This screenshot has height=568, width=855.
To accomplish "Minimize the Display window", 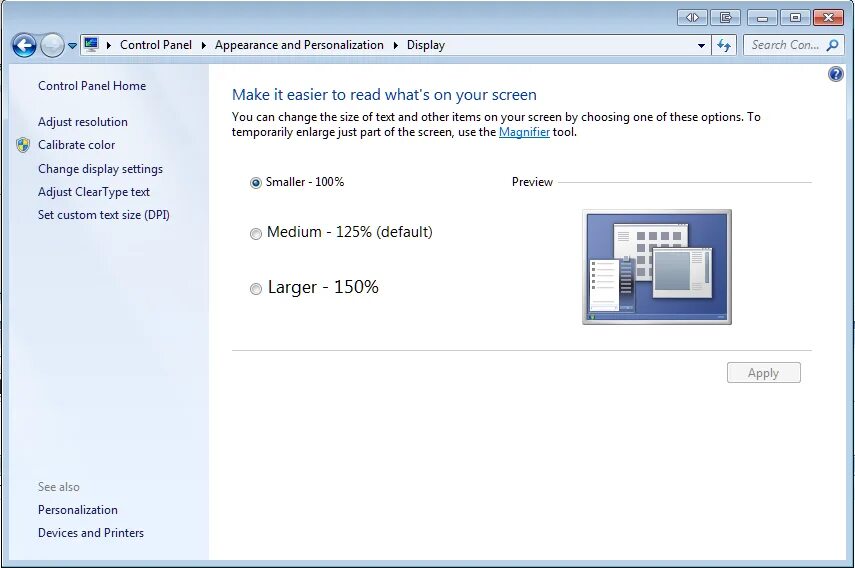I will coord(762,17).
